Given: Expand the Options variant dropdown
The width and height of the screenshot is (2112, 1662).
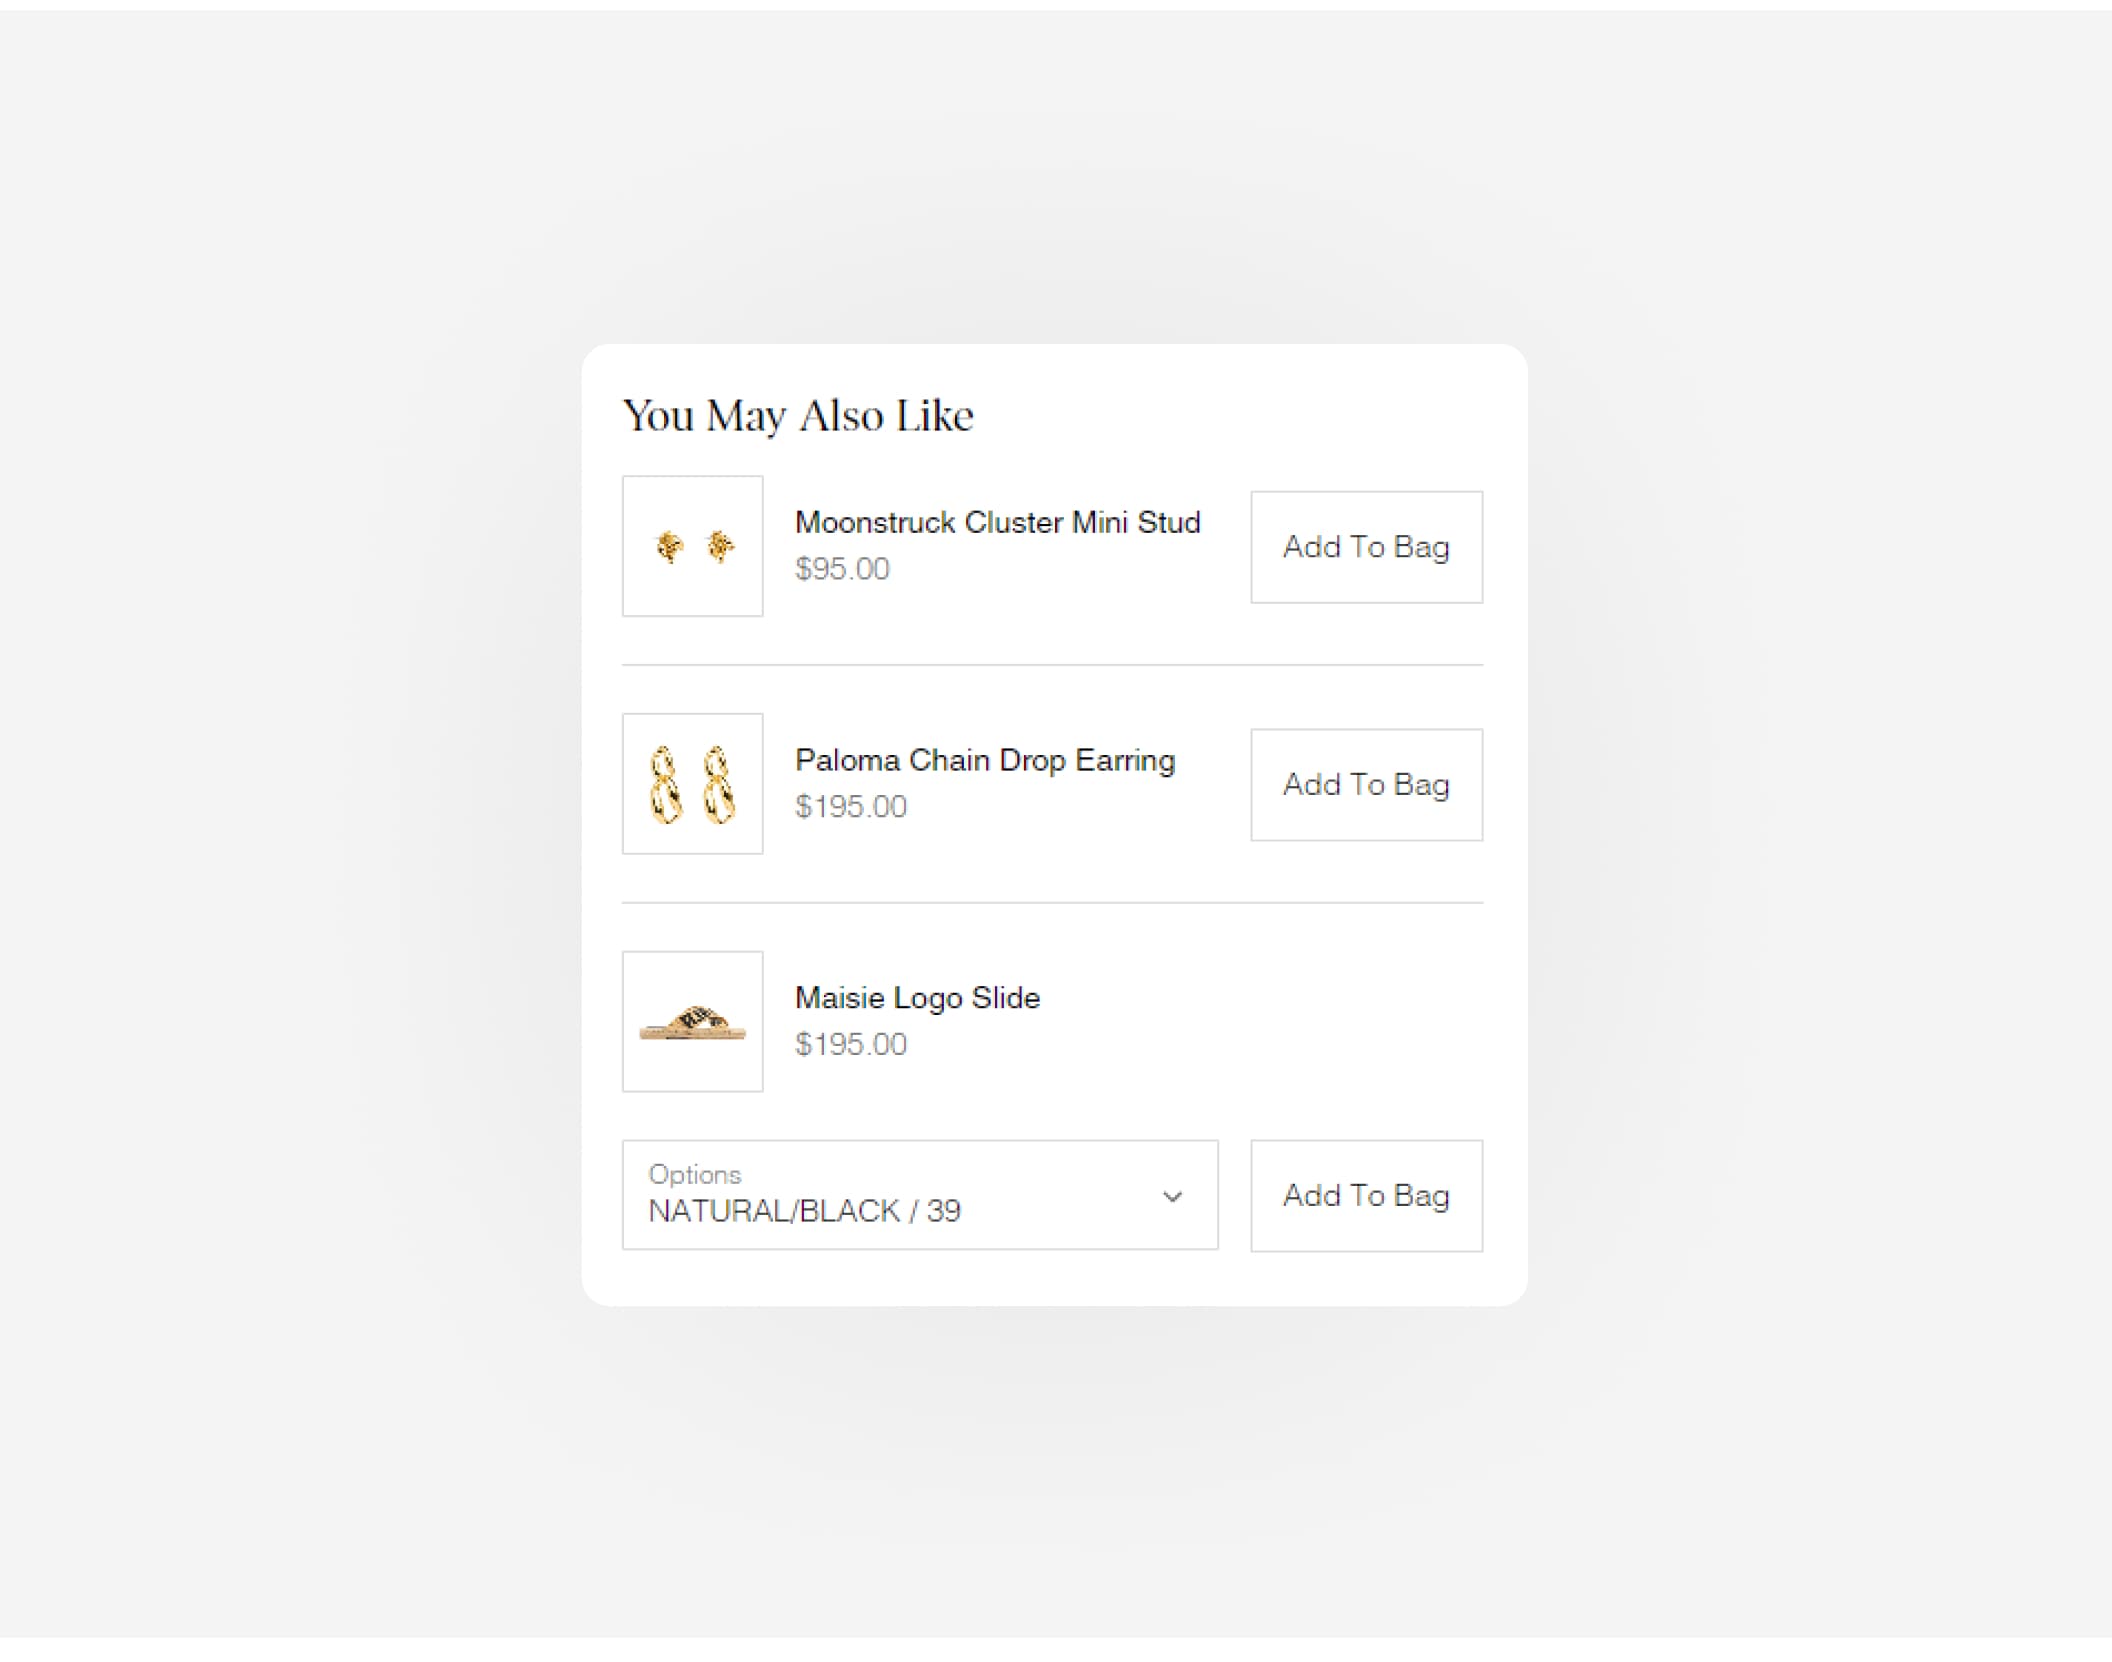Looking at the screenshot, I should click(919, 1195).
